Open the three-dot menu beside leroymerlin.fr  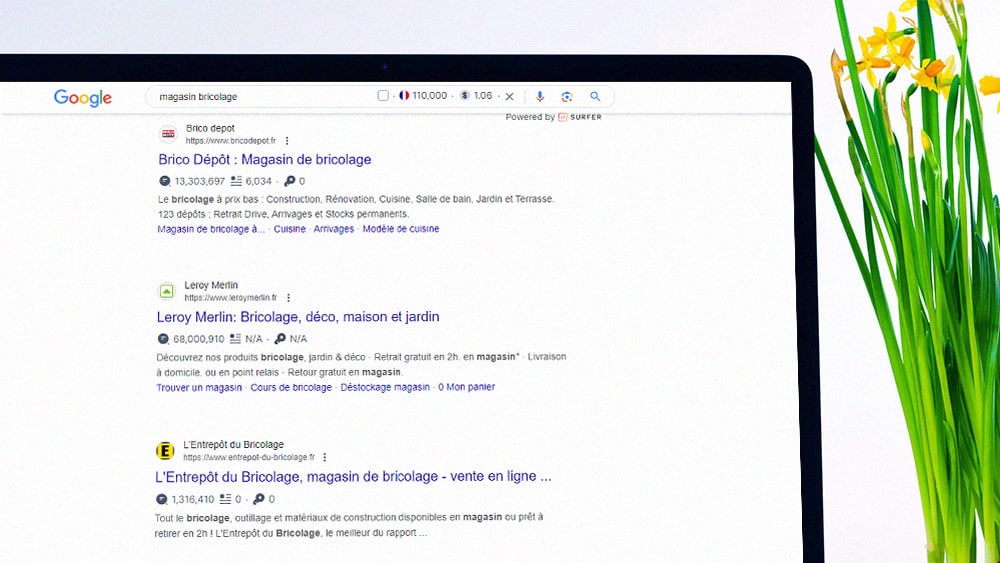point(288,298)
